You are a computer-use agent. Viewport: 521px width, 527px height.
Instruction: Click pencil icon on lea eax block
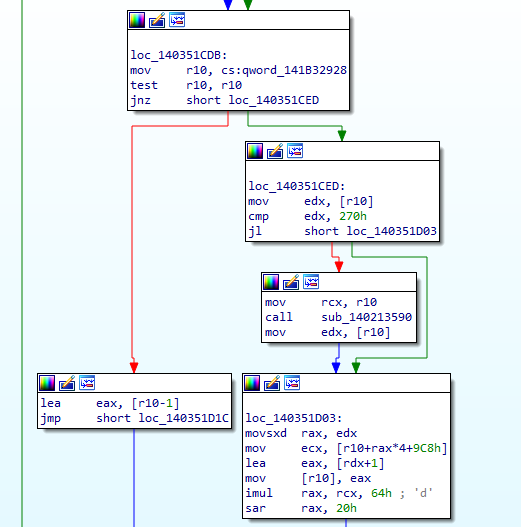[67, 383]
